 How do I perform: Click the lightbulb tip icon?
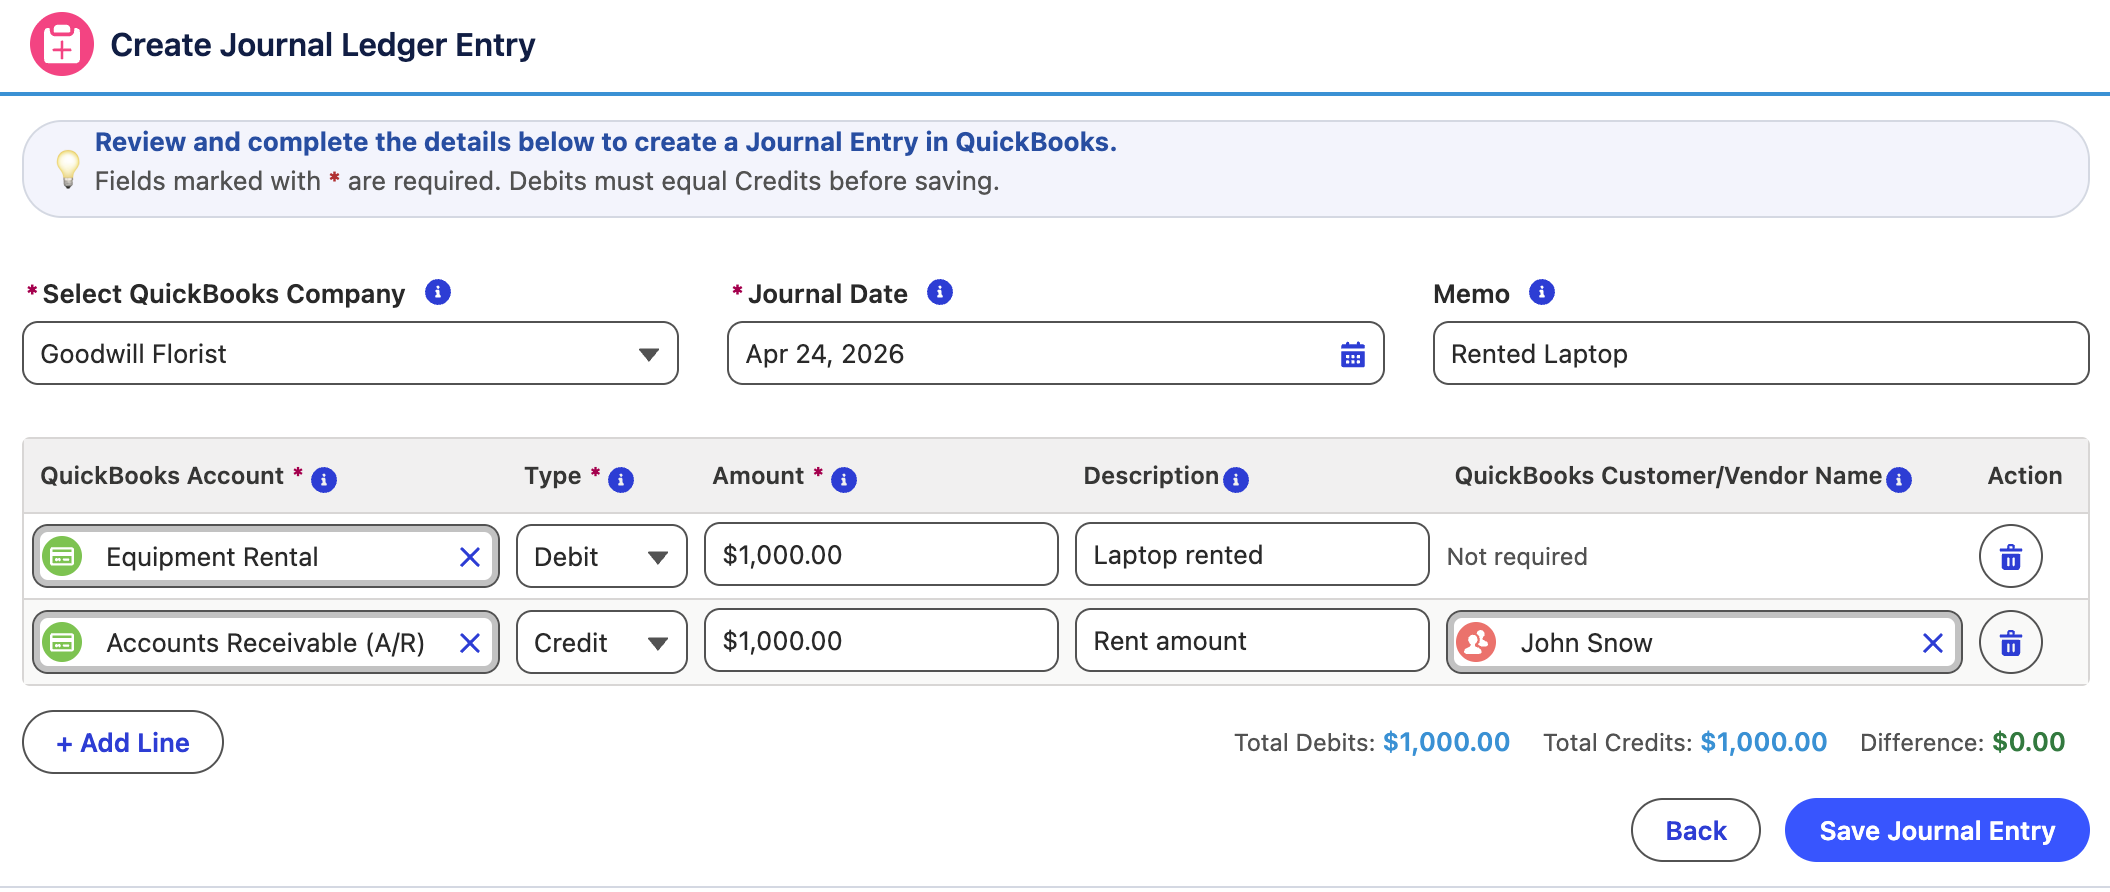click(68, 169)
